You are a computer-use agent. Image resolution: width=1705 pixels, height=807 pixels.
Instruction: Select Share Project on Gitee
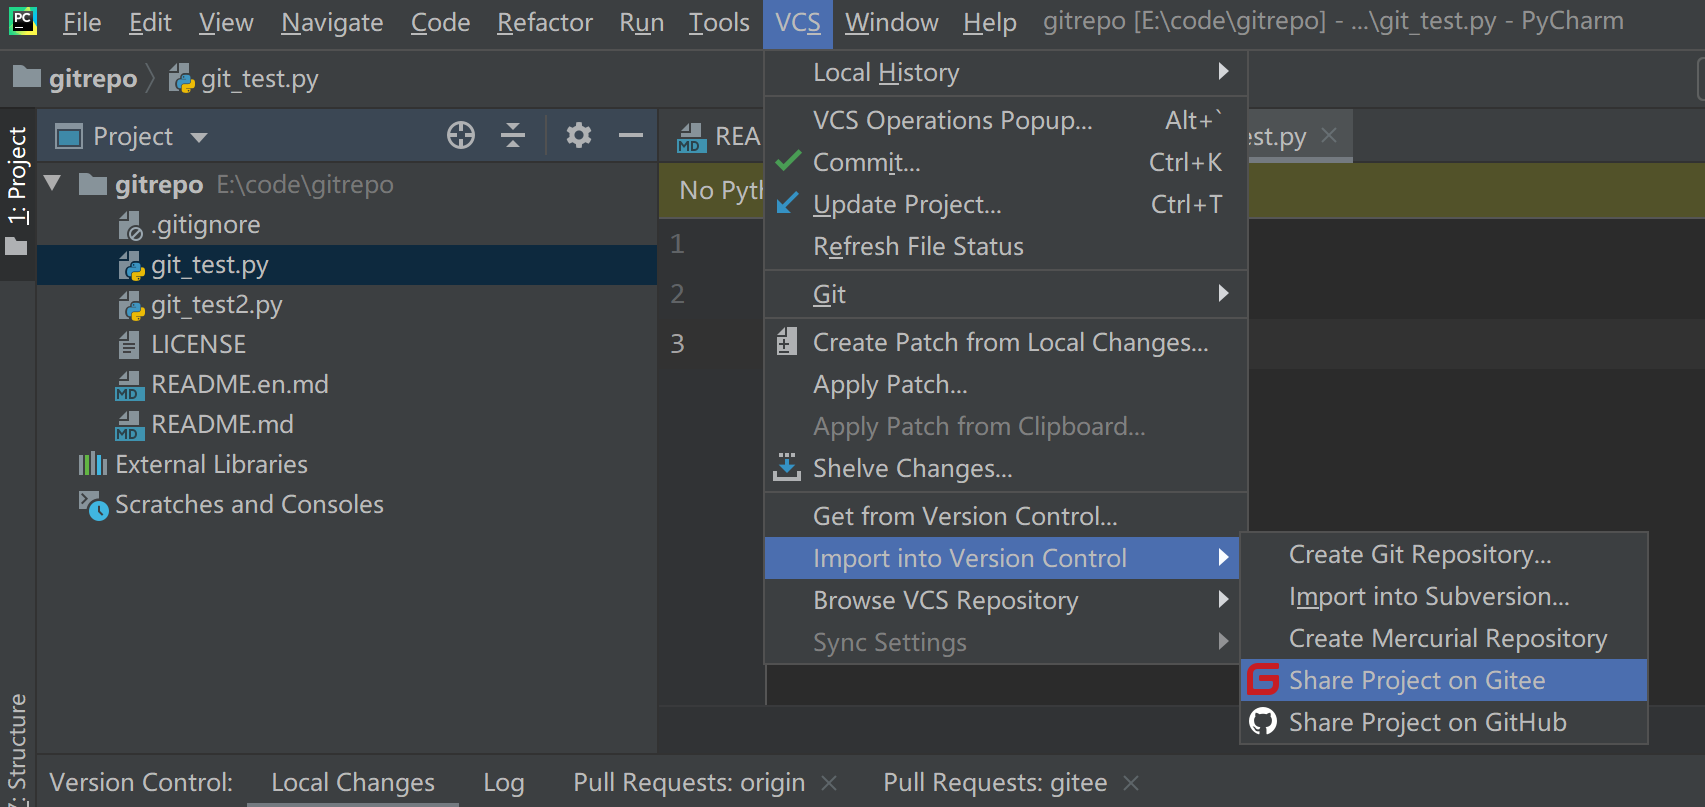coord(1443,680)
